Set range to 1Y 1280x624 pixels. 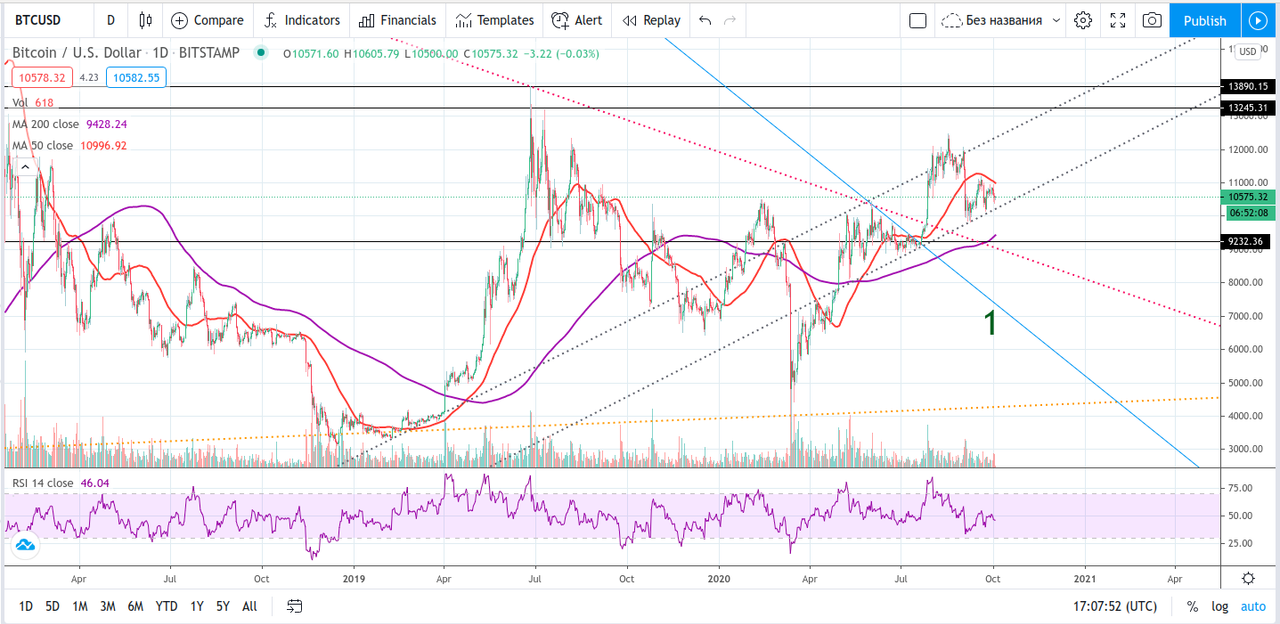click(x=197, y=606)
